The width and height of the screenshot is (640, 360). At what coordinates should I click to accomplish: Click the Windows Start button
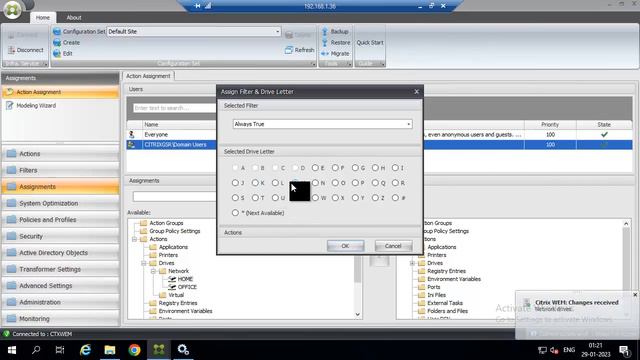tap(12, 350)
